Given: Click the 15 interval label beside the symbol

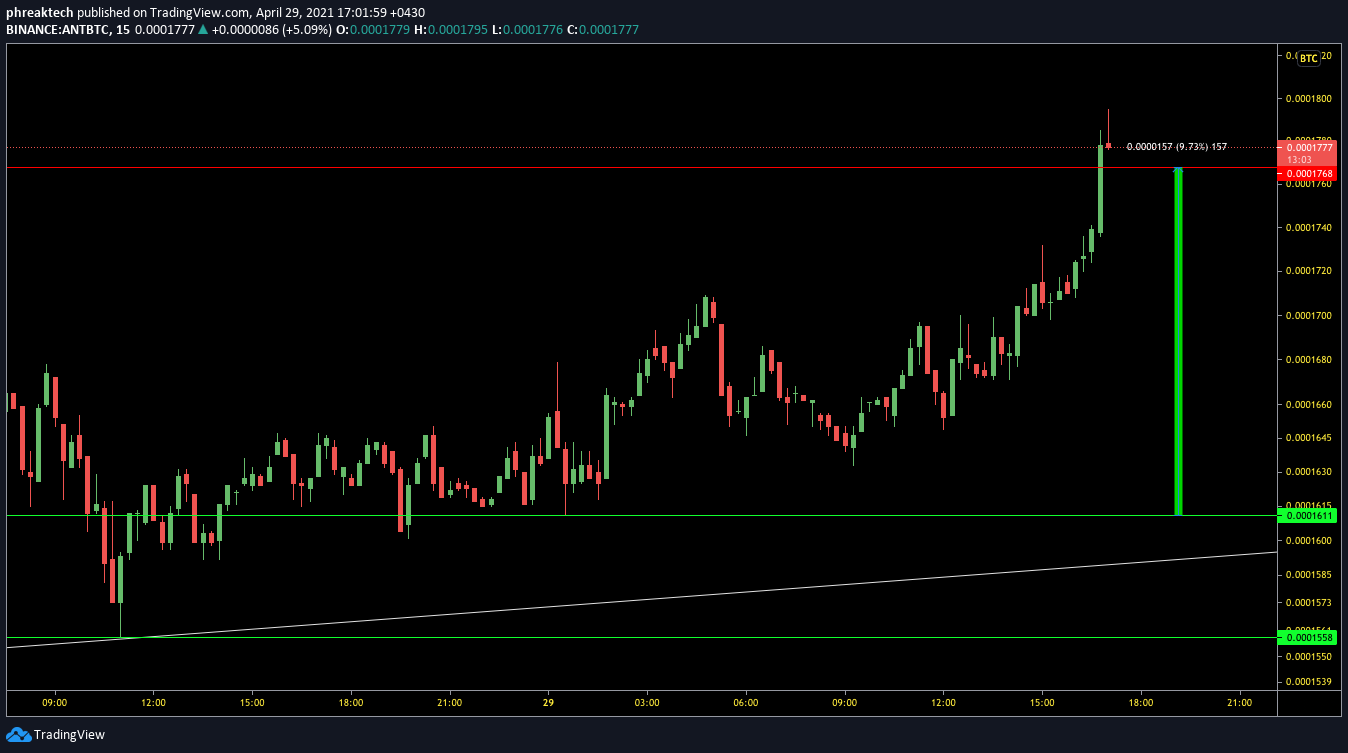Looking at the screenshot, I should tap(122, 29).
